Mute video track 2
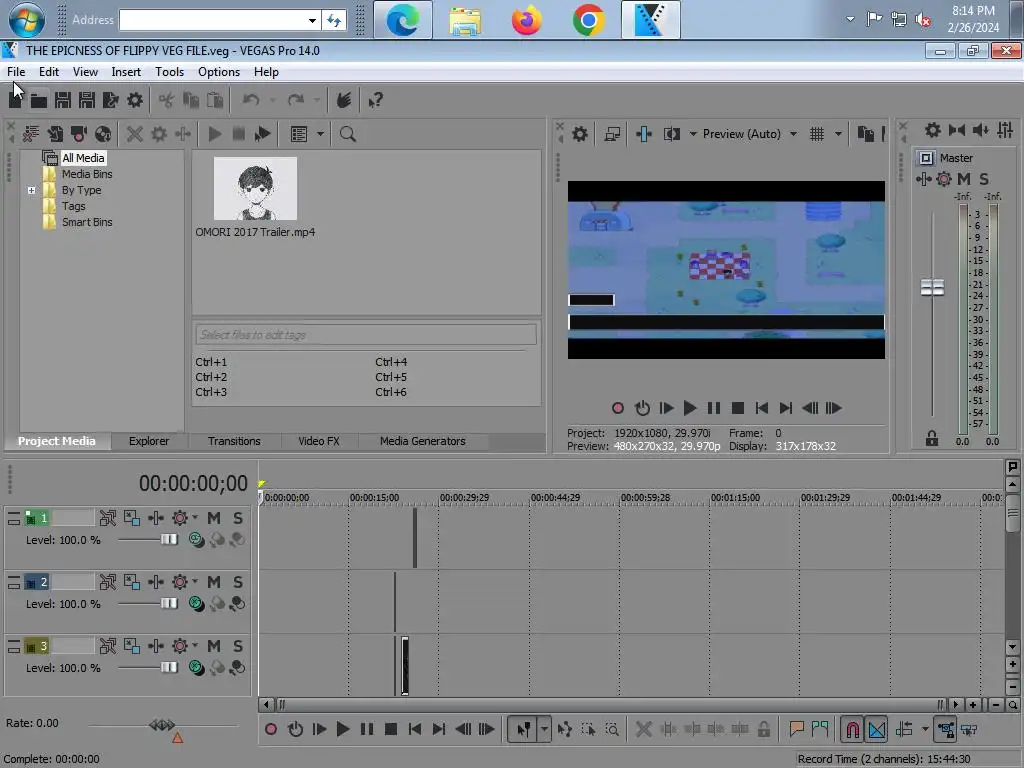 click(x=214, y=582)
